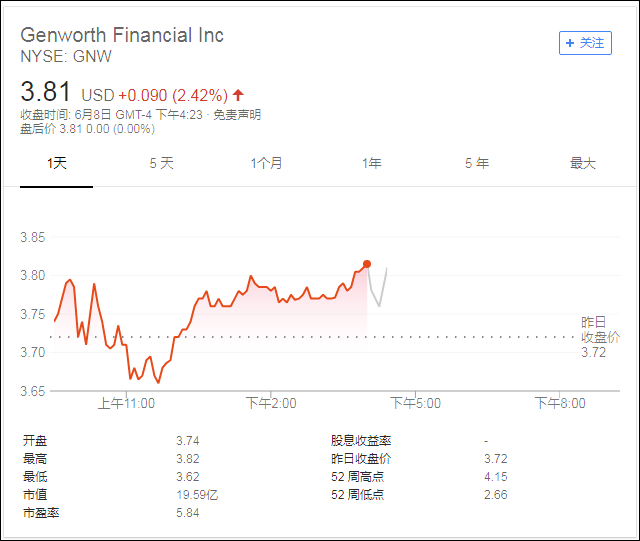Click the 昨日收盘价 label on the chart
640x541 pixels.
pyautogui.click(x=599, y=329)
